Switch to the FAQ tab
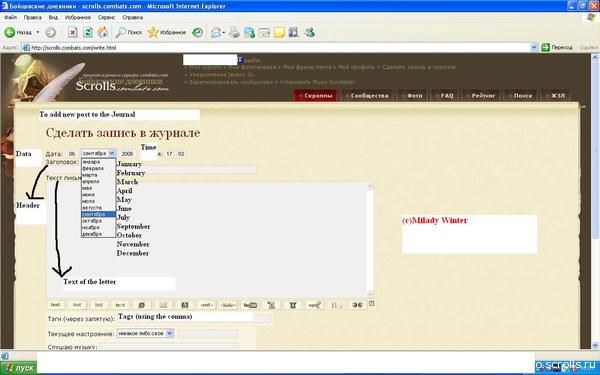Image resolution: width=600 pixels, height=375 pixels. [x=444, y=96]
